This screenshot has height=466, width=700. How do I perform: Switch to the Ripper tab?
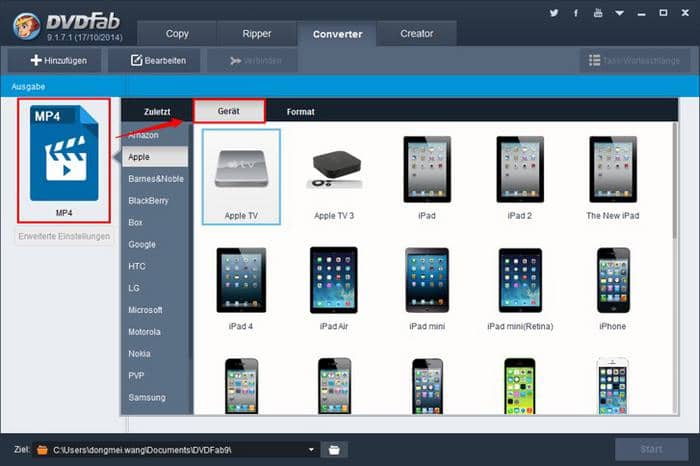256,34
